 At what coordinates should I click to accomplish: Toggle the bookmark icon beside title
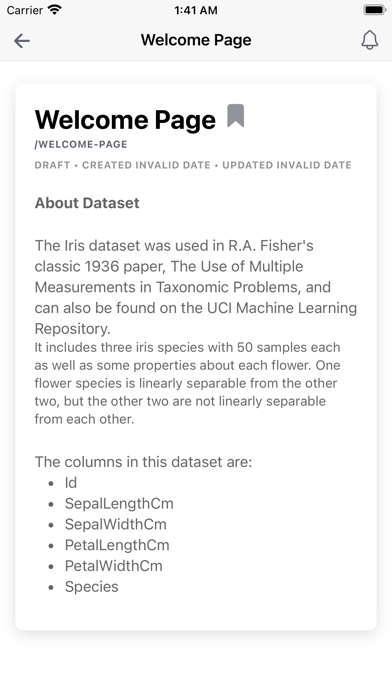[x=236, y=116]
